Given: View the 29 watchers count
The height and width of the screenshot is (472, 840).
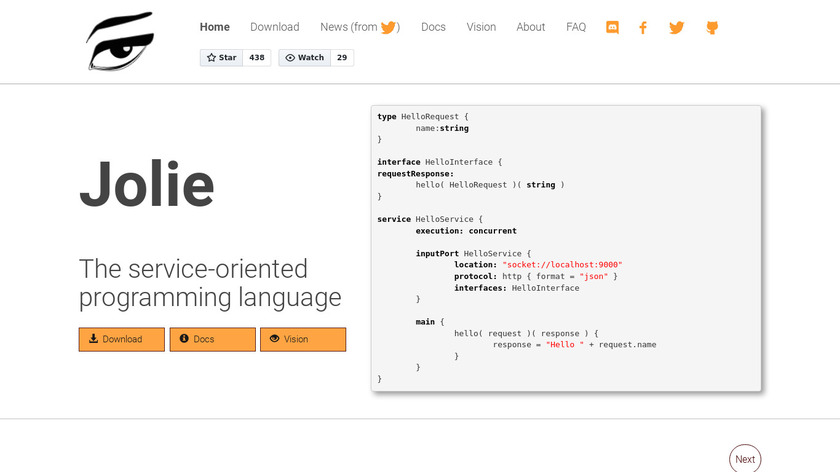Looking at the screenshot, I should pyautogui.click(x=341, y=58).
